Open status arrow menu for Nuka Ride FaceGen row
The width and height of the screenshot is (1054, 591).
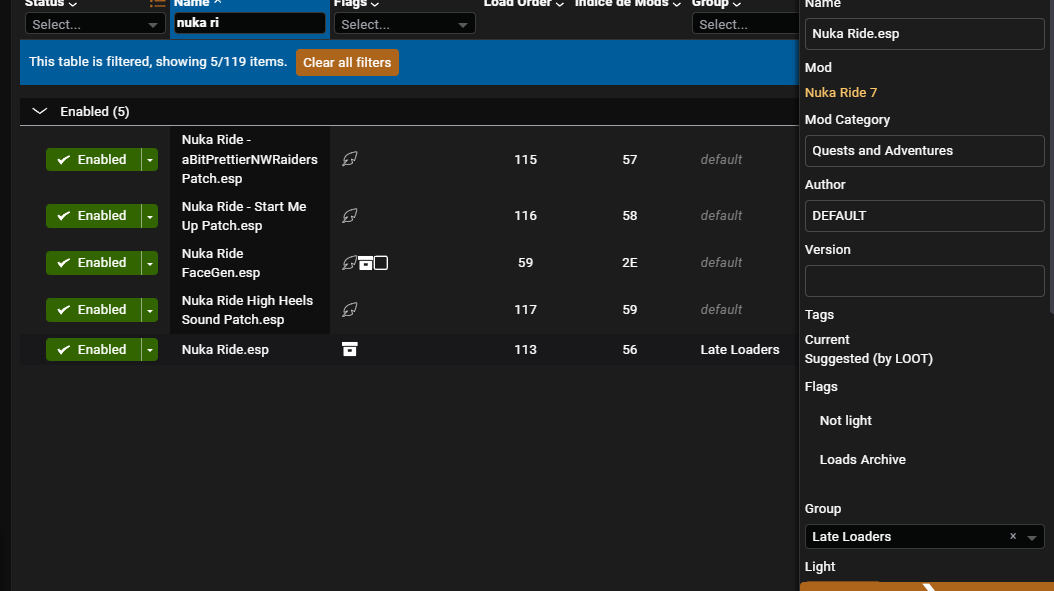pos(150,263)
